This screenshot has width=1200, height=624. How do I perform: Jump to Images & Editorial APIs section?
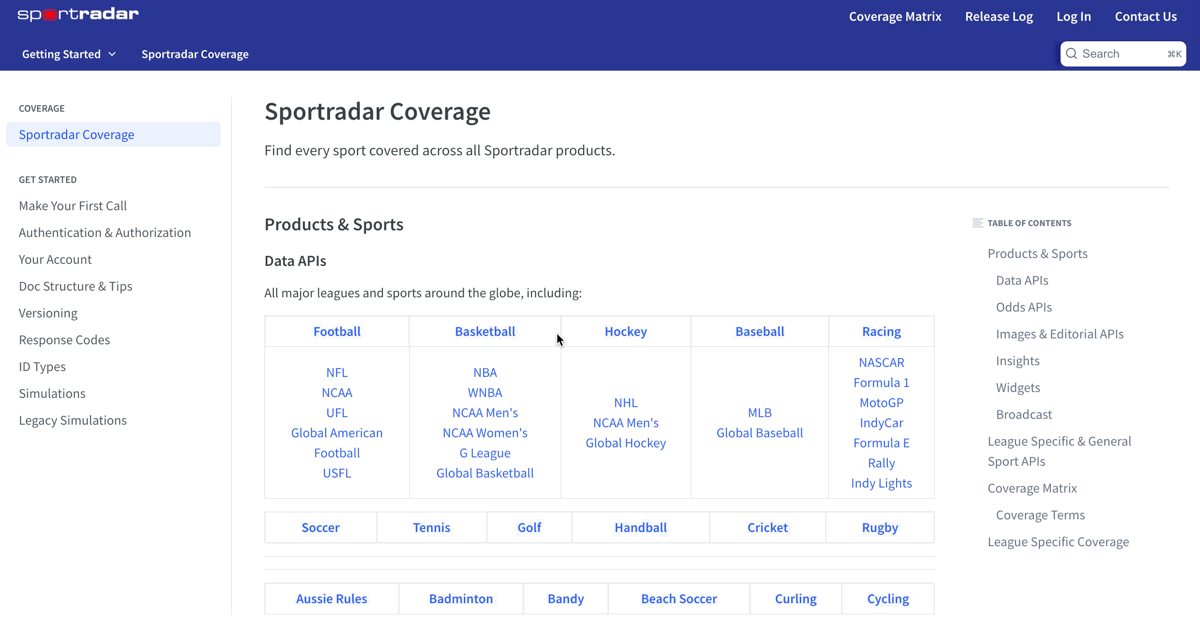[x=1060, y=334]
